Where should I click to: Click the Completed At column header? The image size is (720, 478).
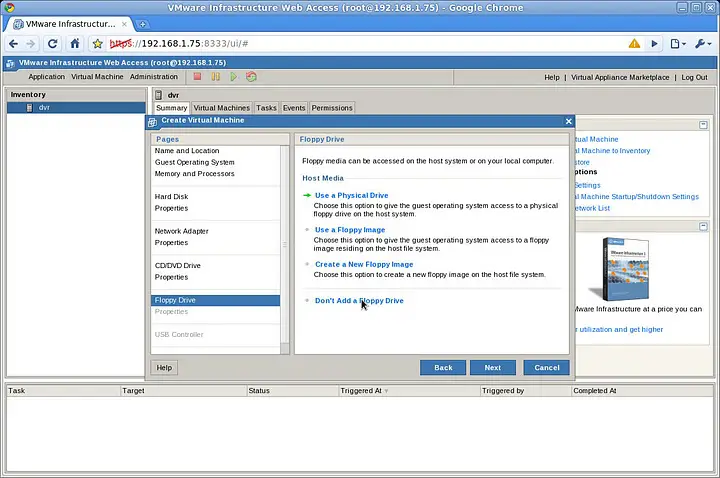pos(642,391)
